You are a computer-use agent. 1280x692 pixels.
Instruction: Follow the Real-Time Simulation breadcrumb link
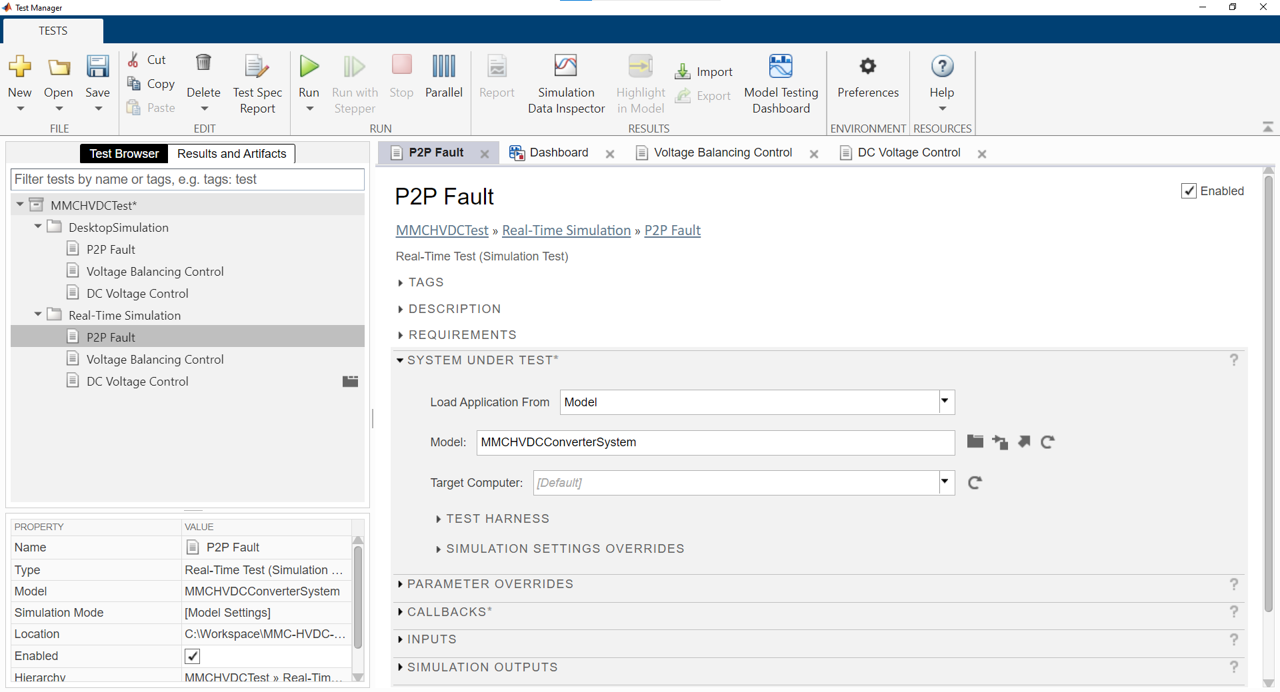click(566, 230)
